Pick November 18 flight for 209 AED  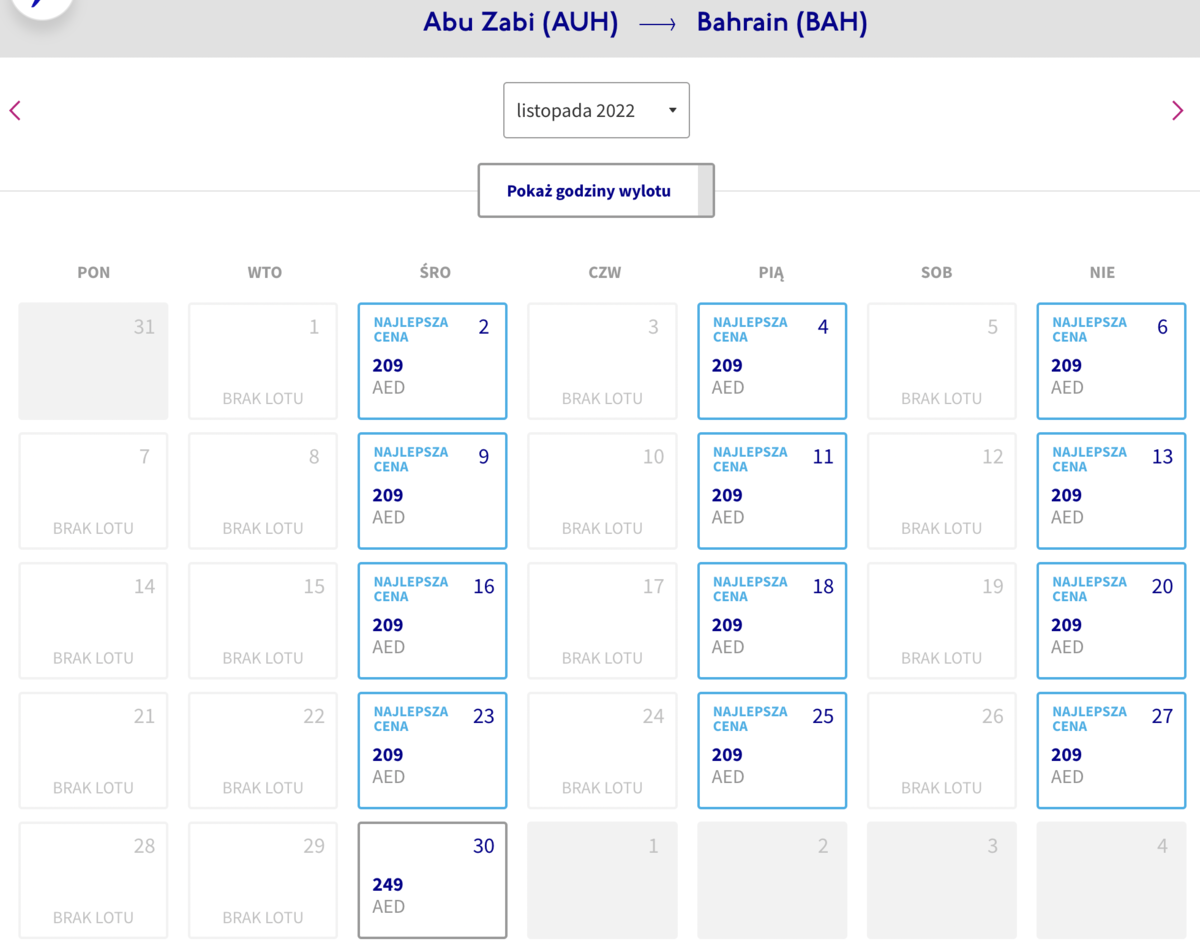[772, 621]
